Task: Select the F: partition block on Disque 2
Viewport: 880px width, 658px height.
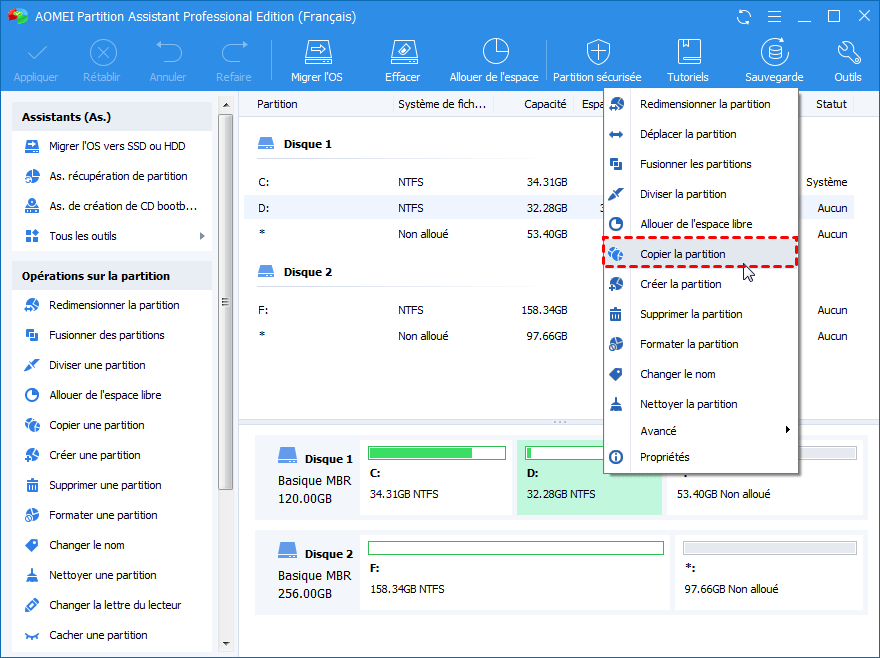Action: (515, 575)
